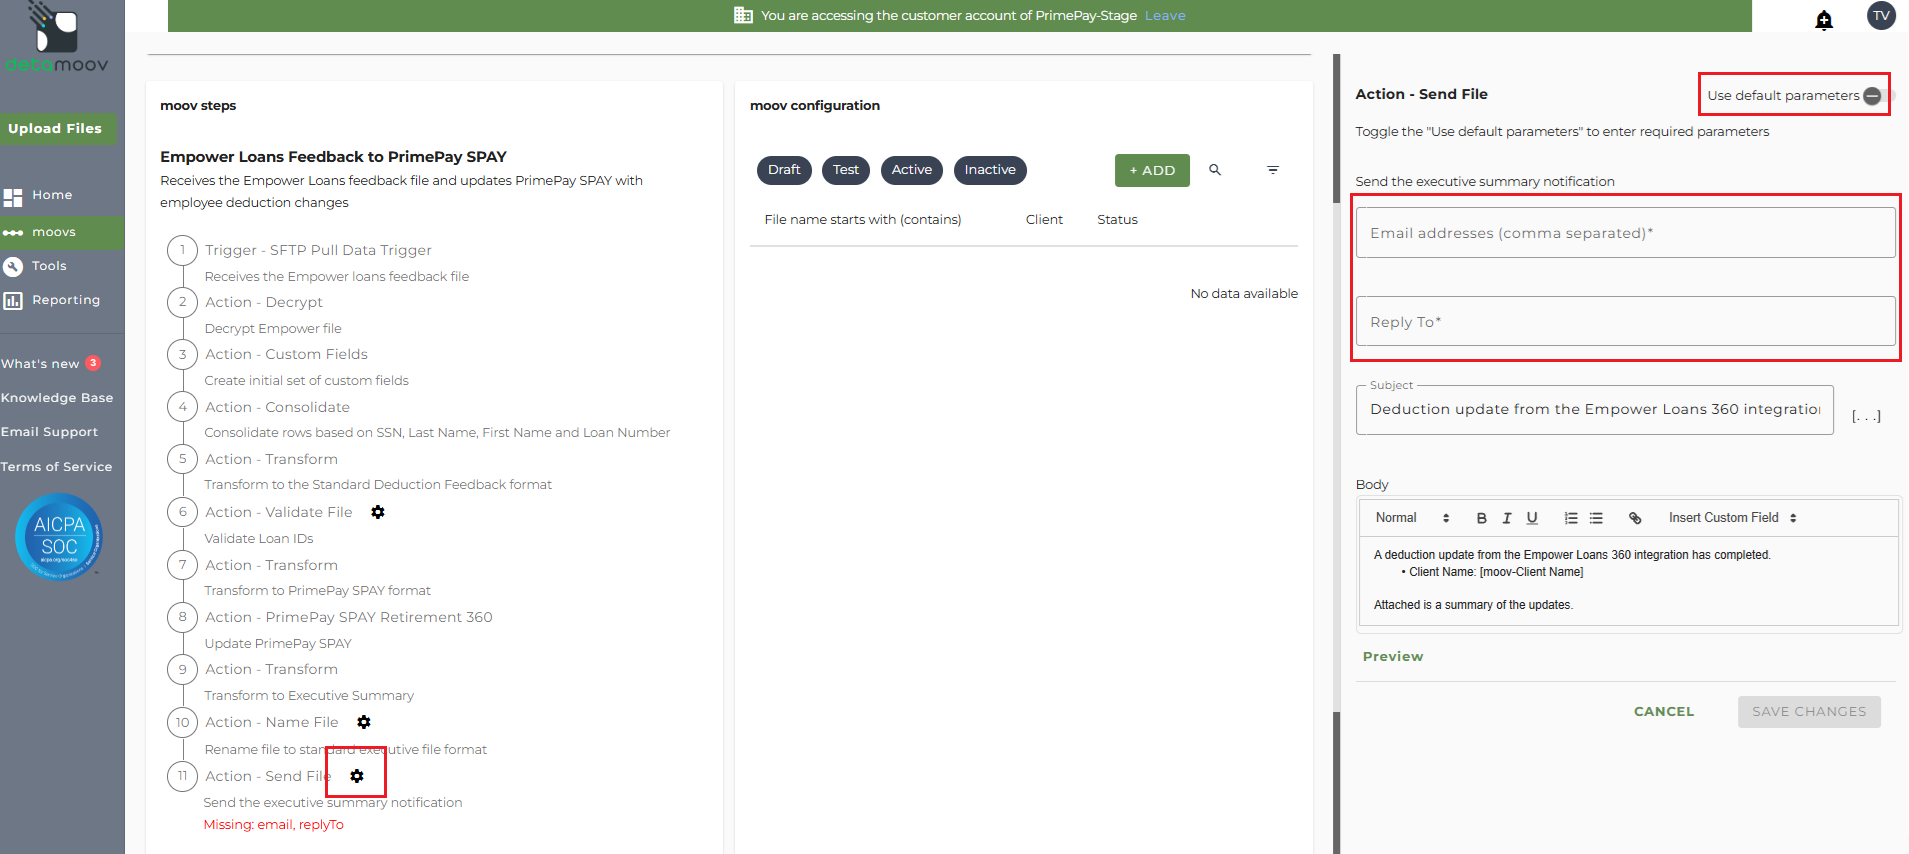This screenshot has width=1909, height=854.
Task: Click the building icon in green banner
Action: click(x=743, y=15)
